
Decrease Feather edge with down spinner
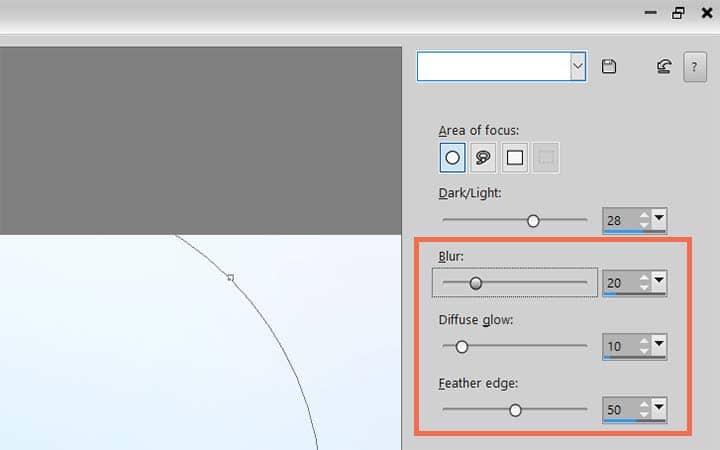pos(644,414)
